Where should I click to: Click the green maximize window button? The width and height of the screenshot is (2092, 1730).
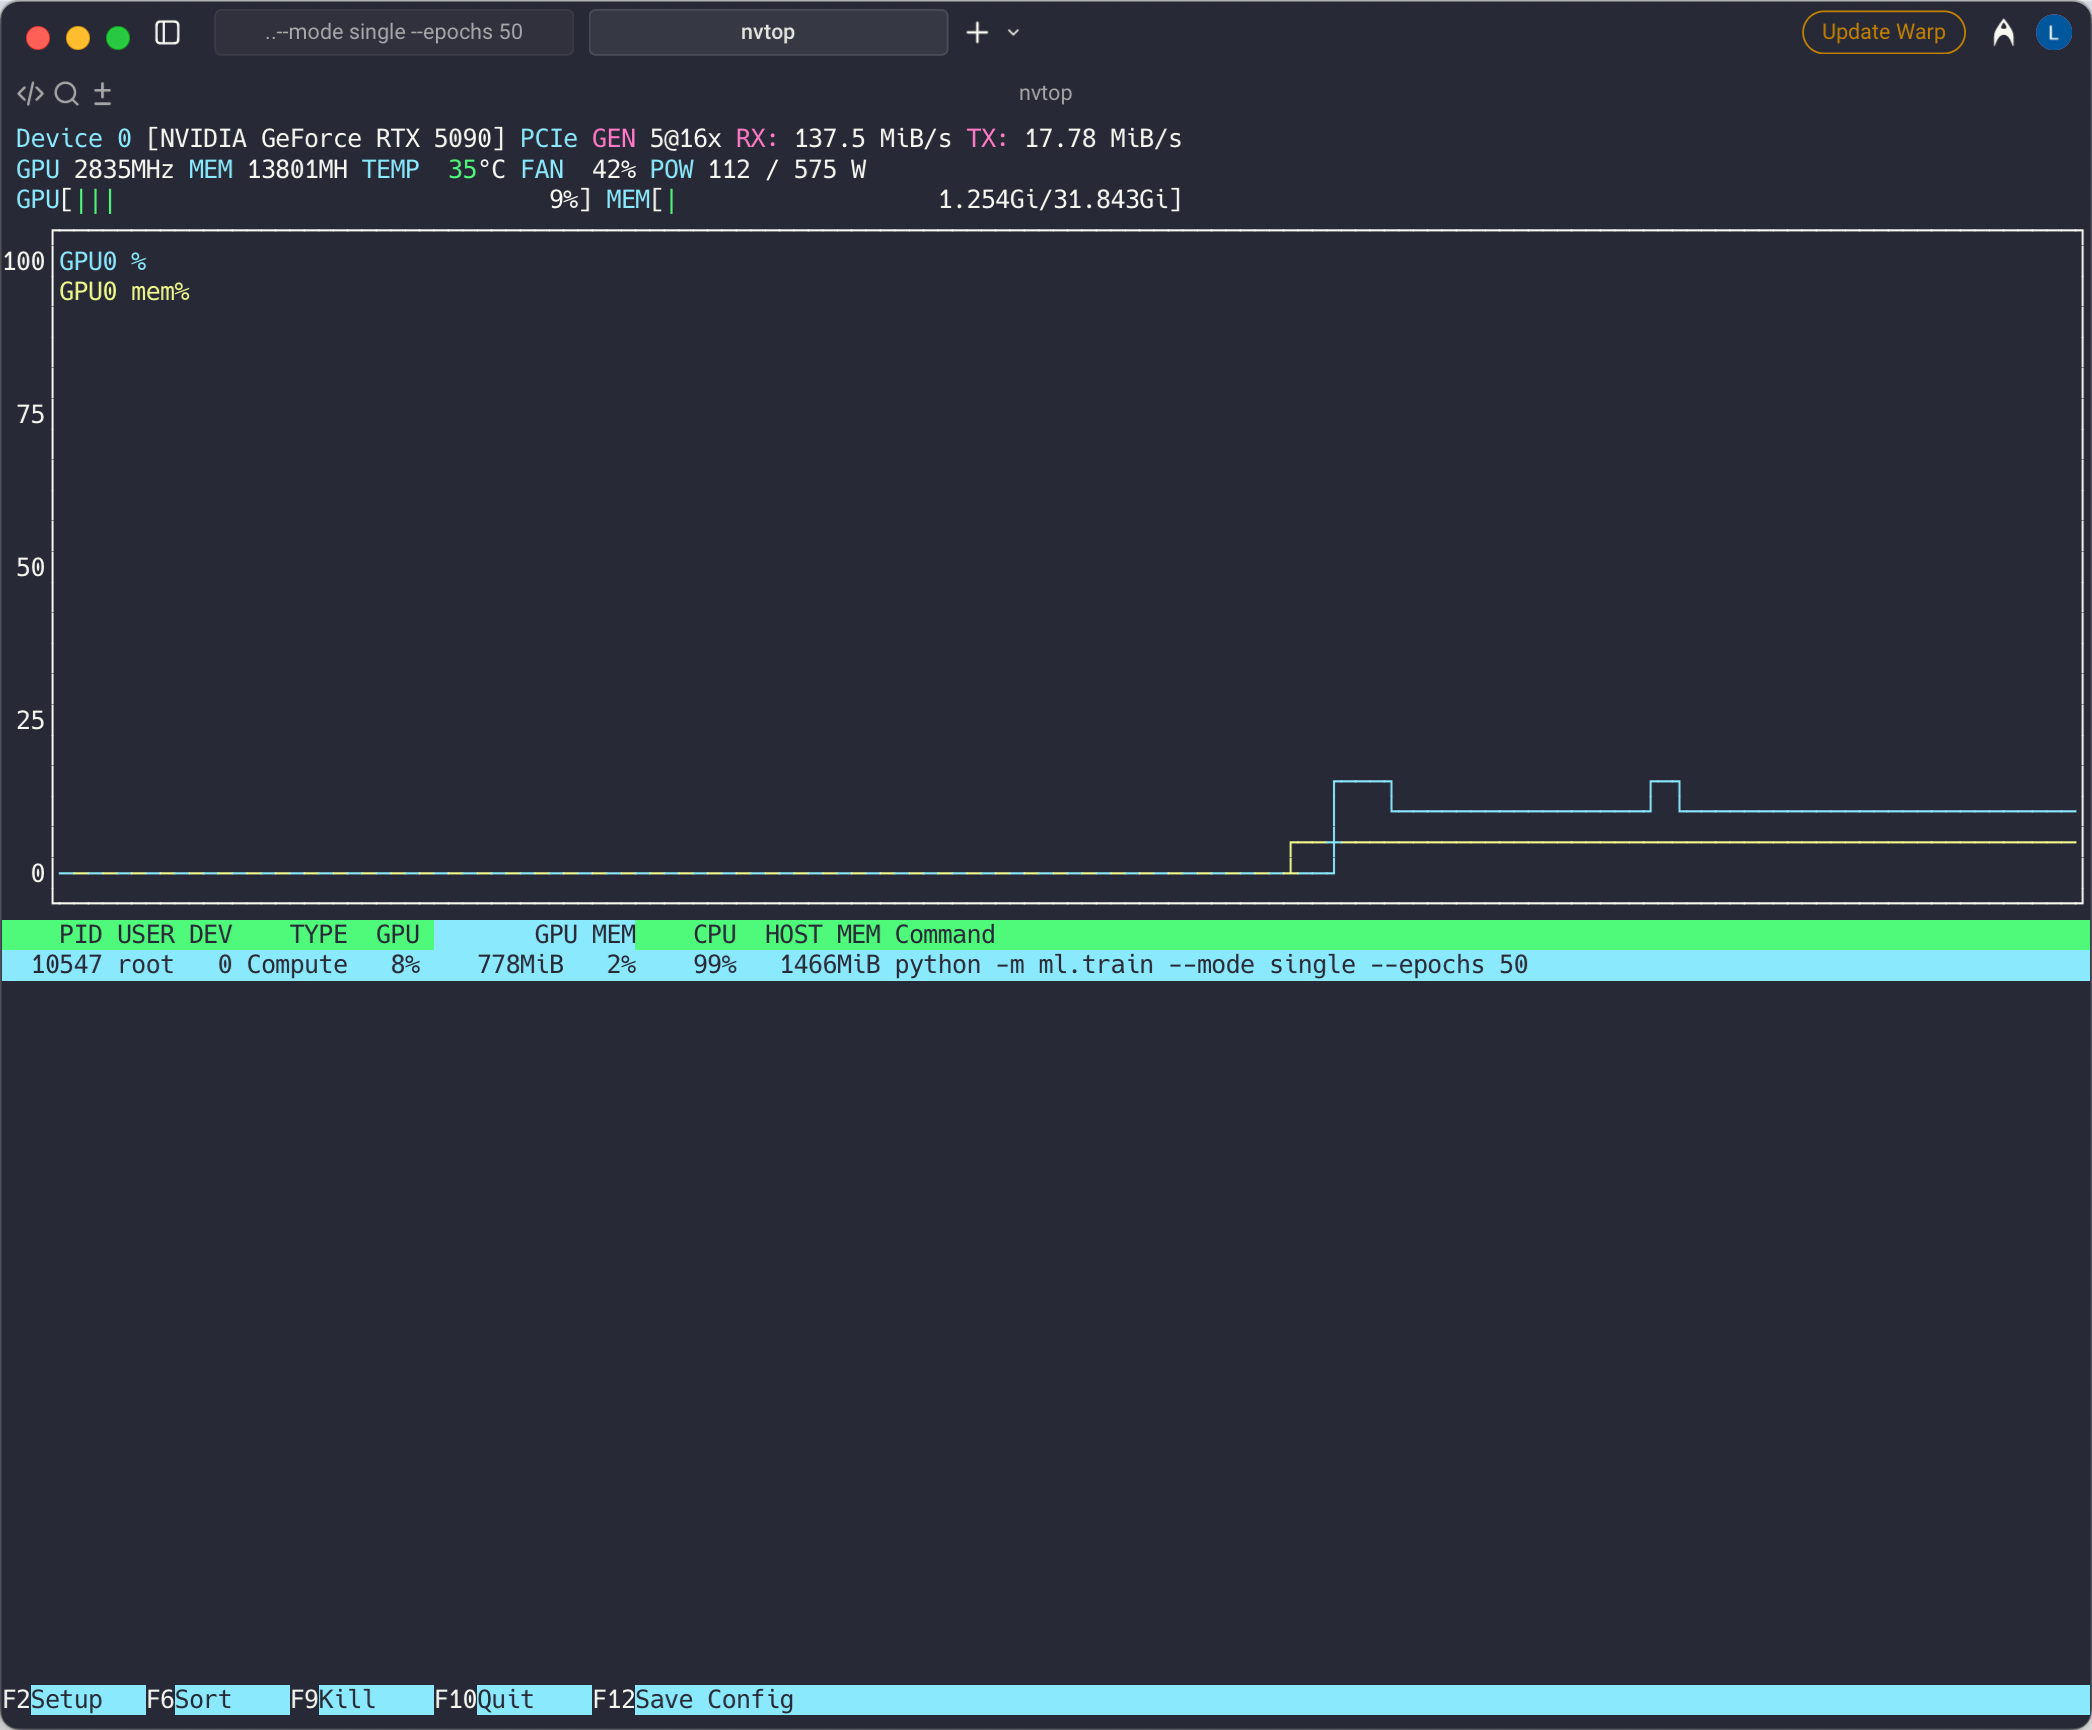118,38
